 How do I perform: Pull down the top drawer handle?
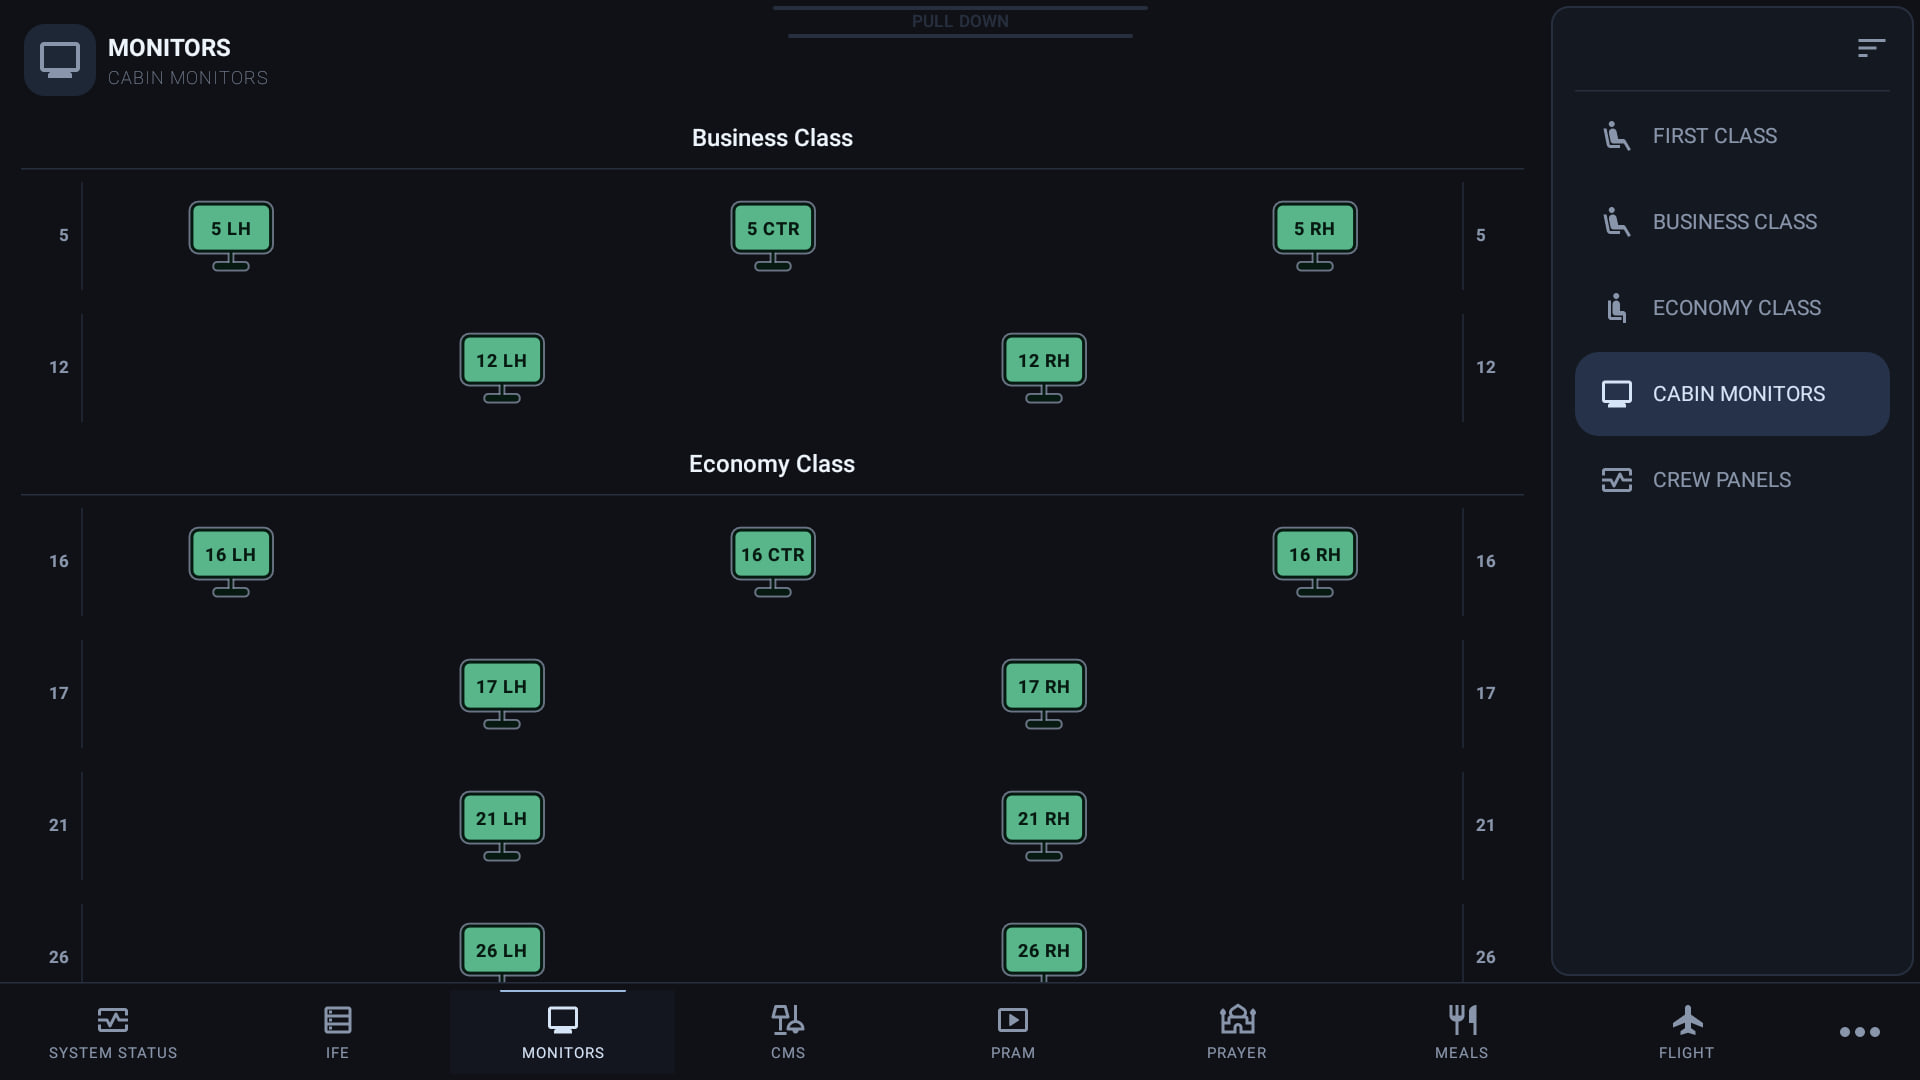coord(960,21)
